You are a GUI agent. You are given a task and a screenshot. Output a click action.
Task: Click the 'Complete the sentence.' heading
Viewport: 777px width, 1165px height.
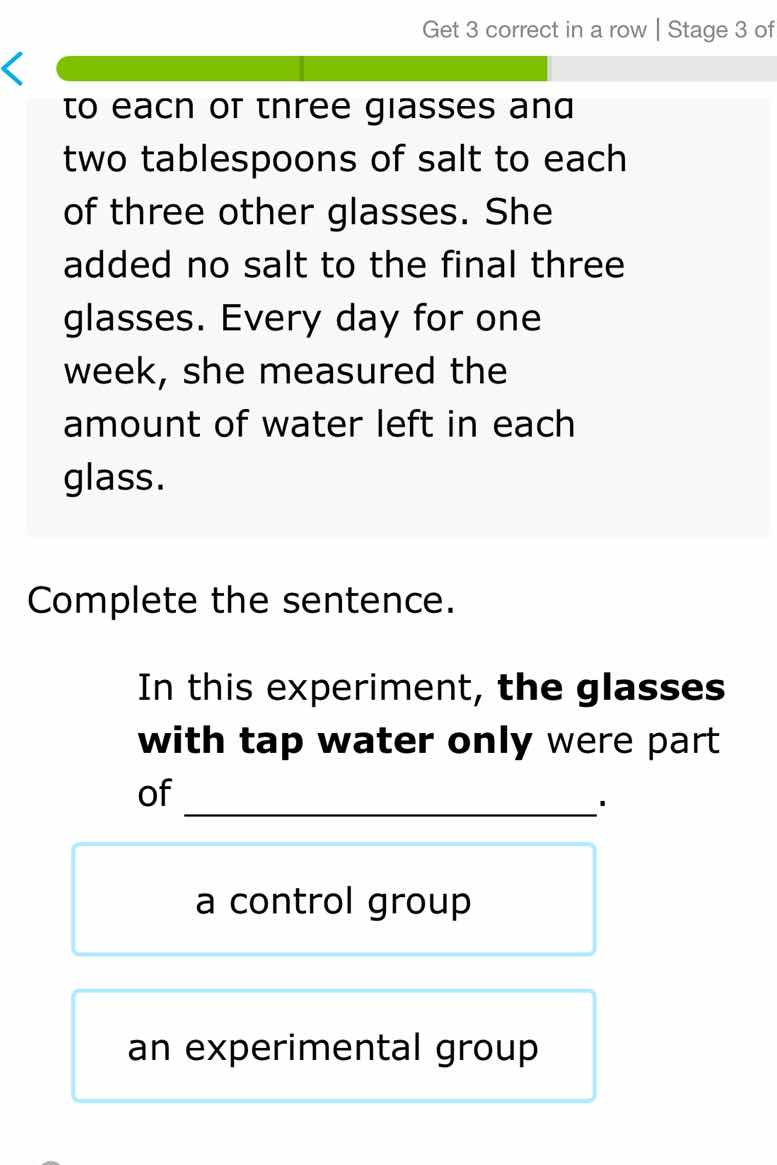click(x=241, y=600)
